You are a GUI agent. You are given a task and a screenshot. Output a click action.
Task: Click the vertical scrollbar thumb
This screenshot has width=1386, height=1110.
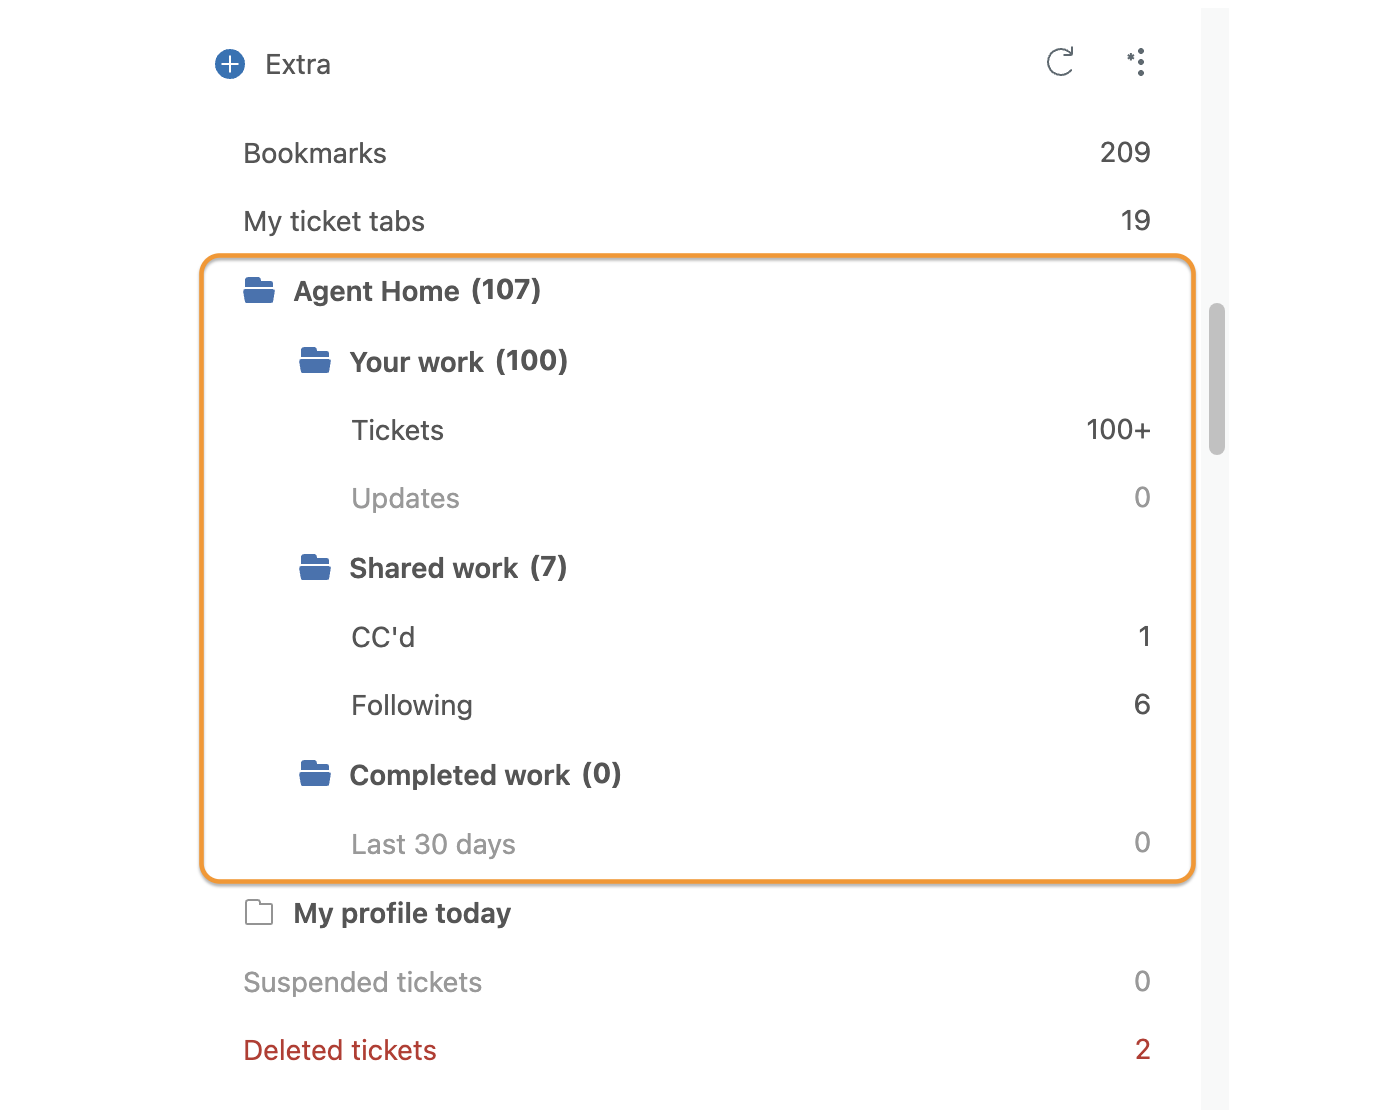point(1217,379)
